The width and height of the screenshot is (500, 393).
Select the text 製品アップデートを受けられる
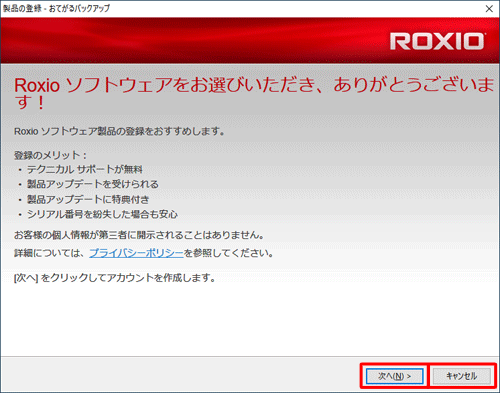(93, 184)
